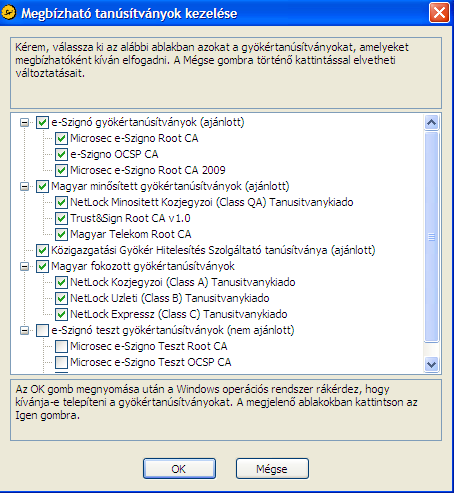
Task: Click the vertical scrollbar thumb
Action: [x=432, y=237]
